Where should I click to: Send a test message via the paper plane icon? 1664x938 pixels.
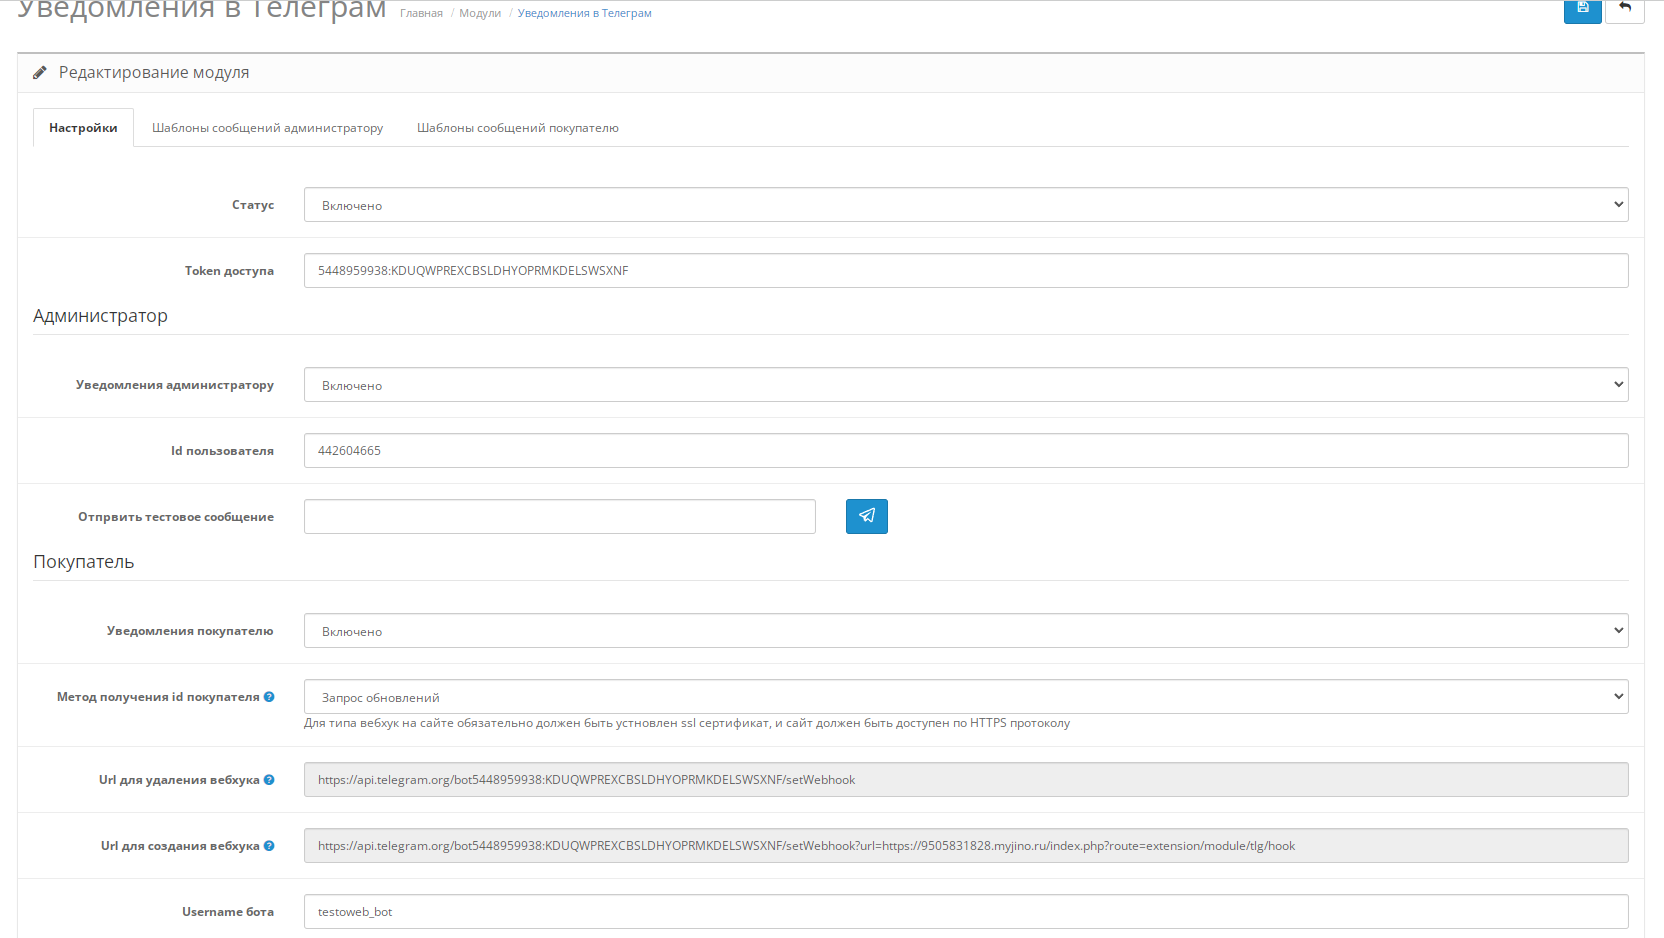(866, 516)
